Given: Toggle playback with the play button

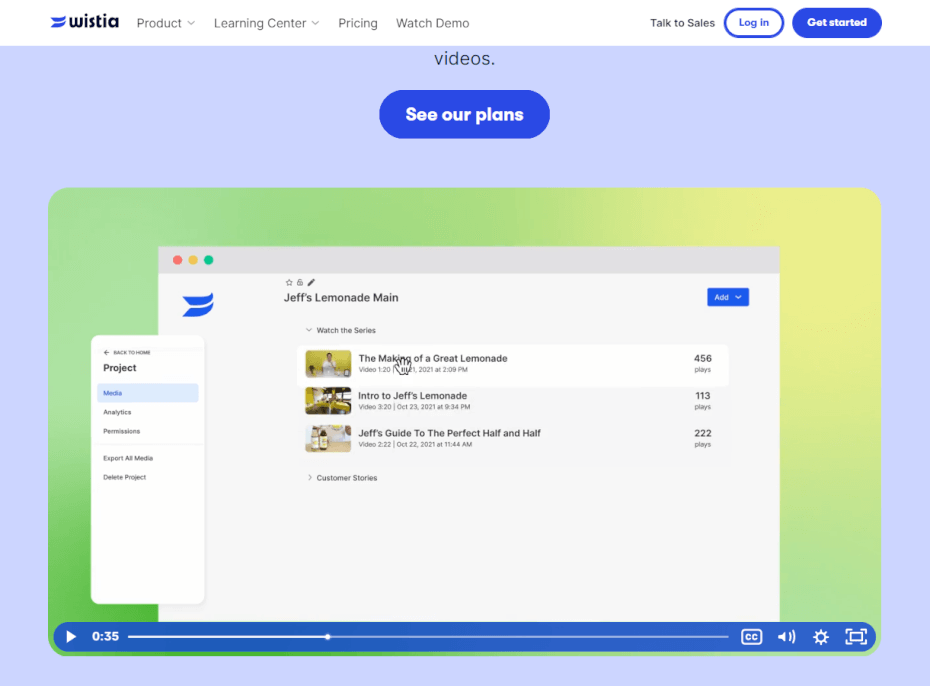Looking at the screenshot, I should pos(70,637).
